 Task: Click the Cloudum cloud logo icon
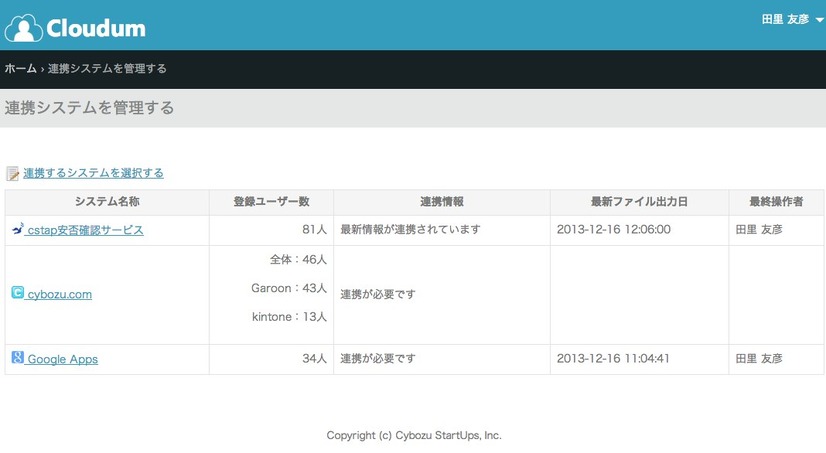[24, 28]
